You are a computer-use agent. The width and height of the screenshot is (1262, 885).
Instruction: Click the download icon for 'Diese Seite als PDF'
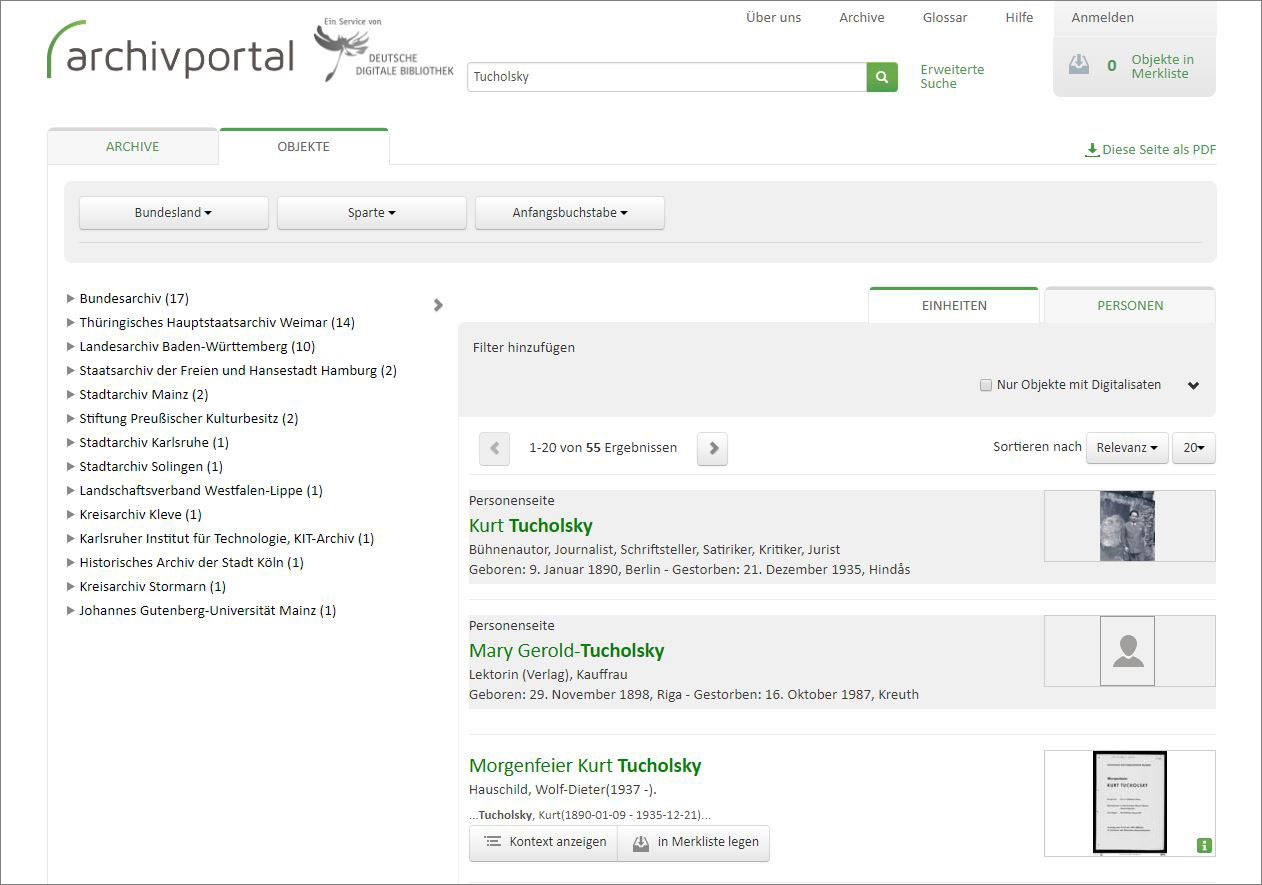tap(1091, 149)
